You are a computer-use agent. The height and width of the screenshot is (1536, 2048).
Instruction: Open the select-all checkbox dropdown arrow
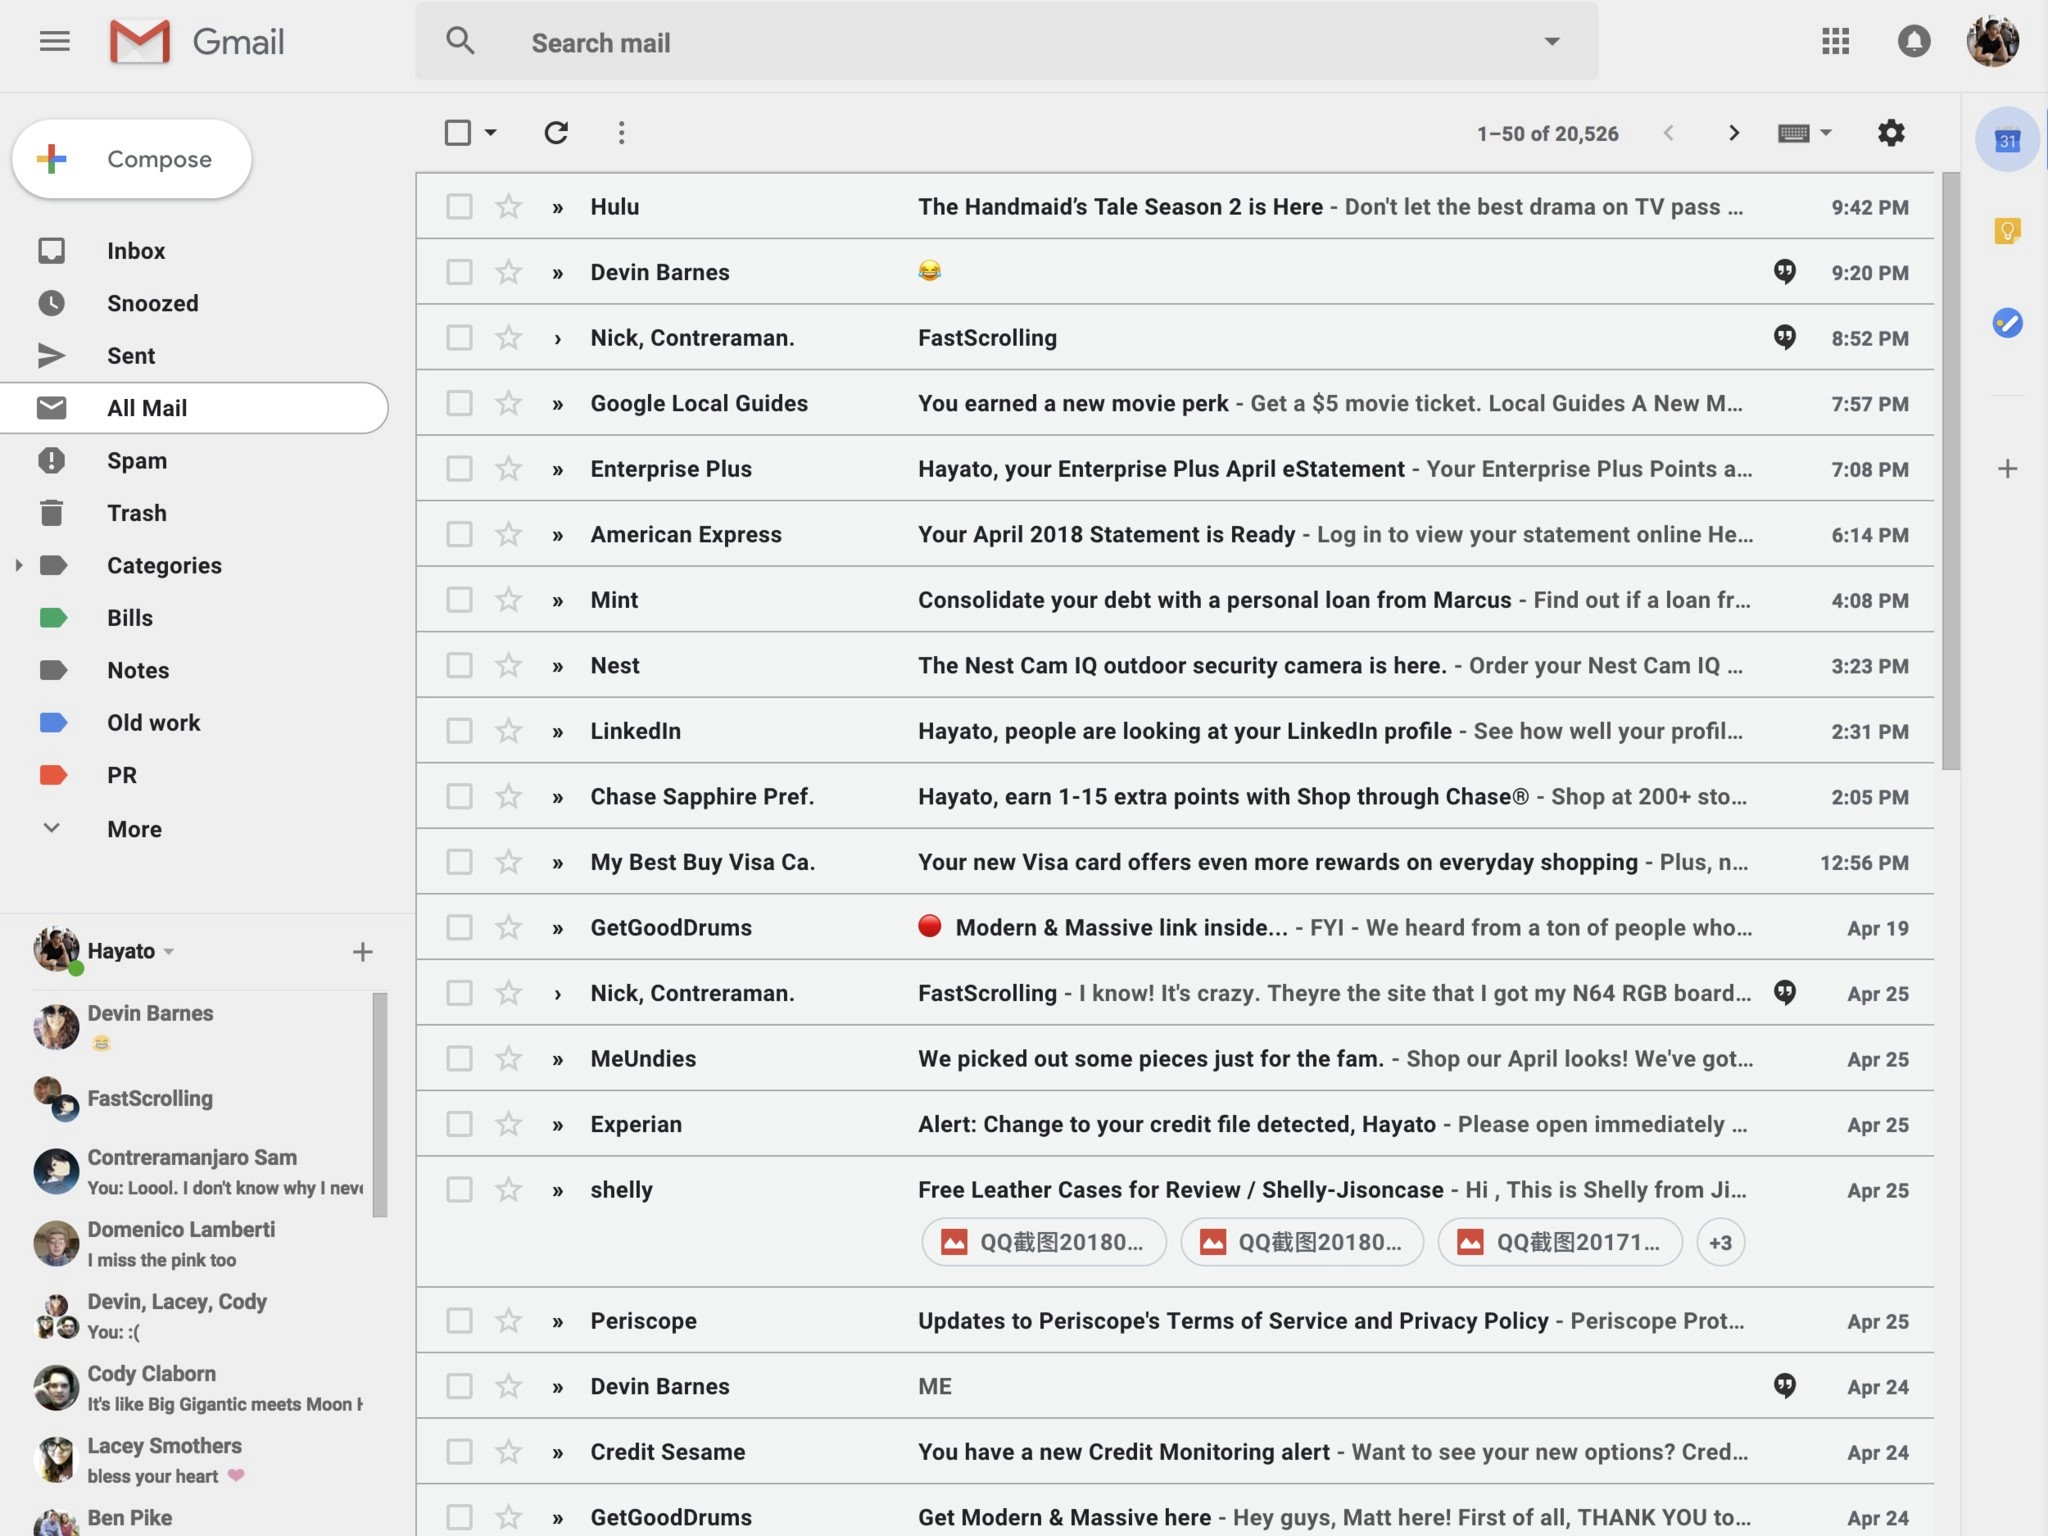[x=491, y=133]
